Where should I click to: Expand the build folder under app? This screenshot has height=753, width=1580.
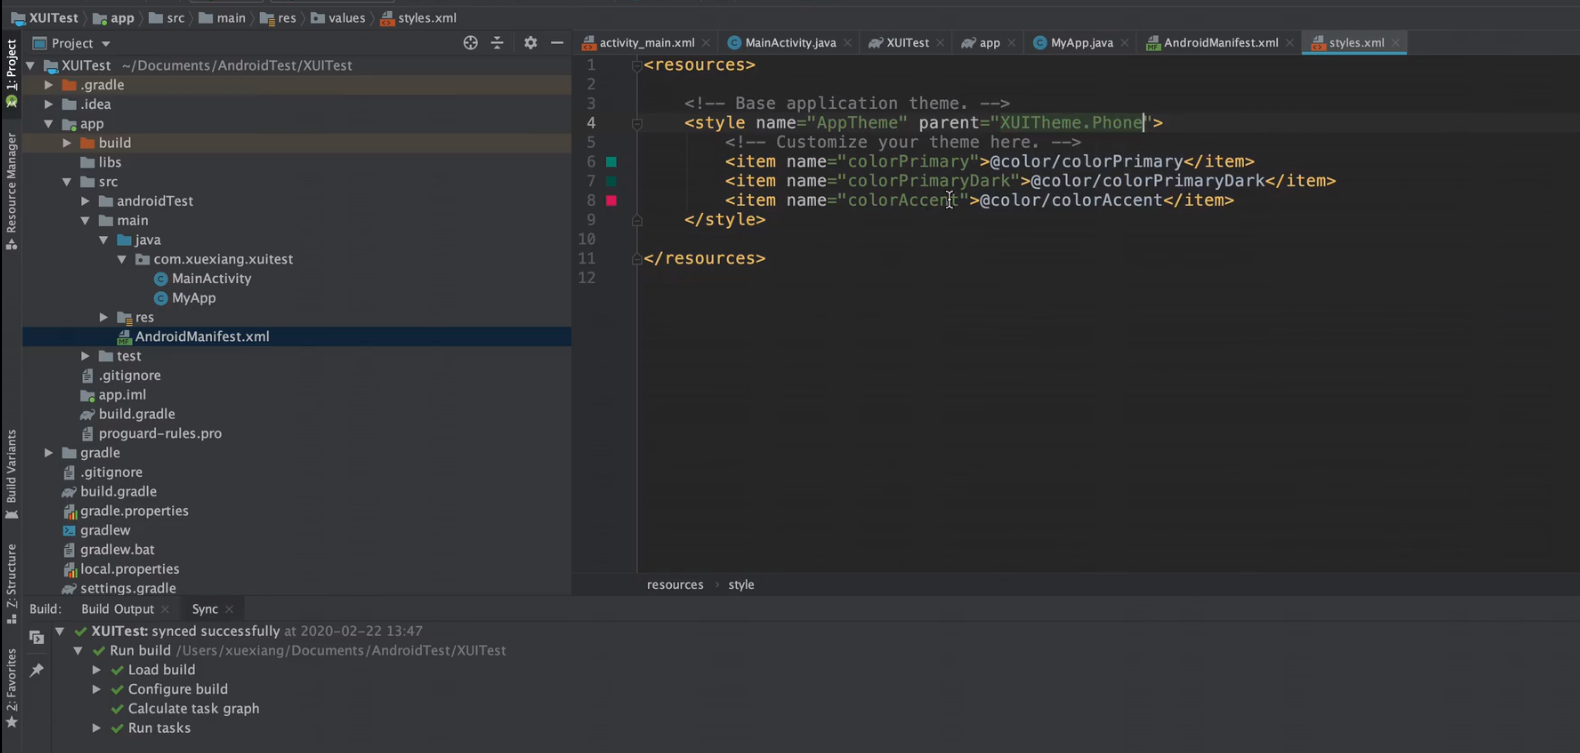67,143
